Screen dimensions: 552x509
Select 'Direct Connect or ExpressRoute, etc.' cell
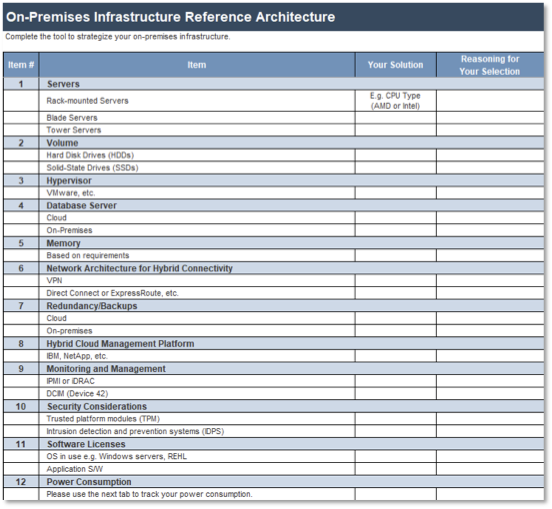[197, 293]
